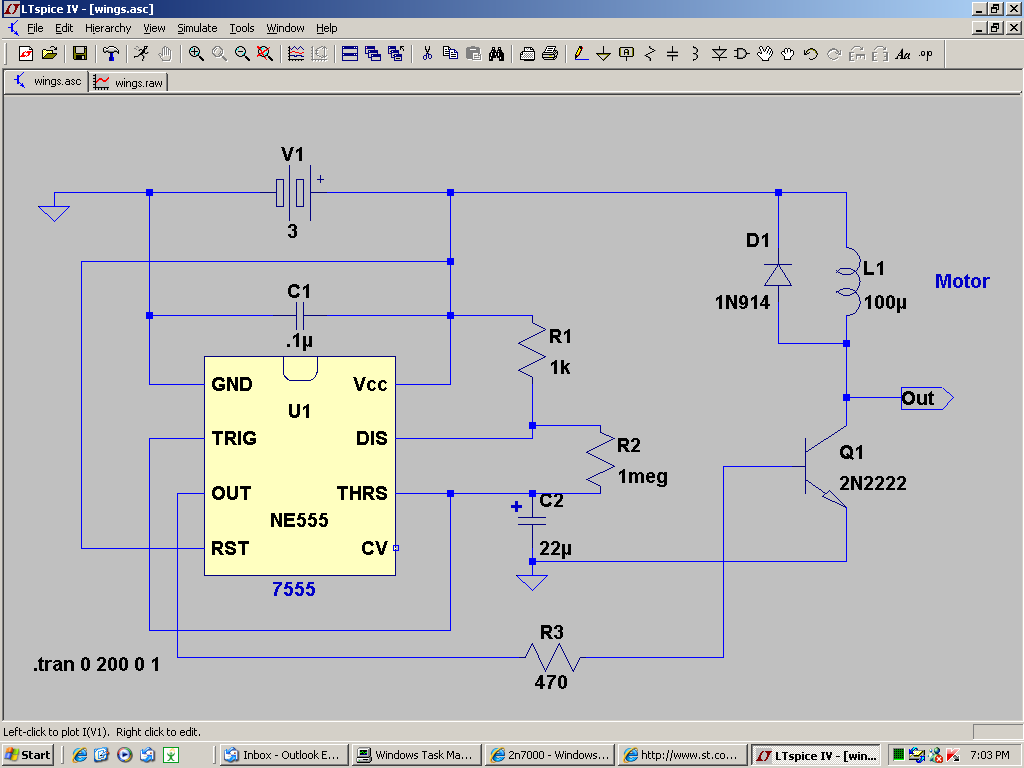Click the Pan magnifier icon
Image resolution: width=1024 pixels, height=768 pixels.
point(219,54)
